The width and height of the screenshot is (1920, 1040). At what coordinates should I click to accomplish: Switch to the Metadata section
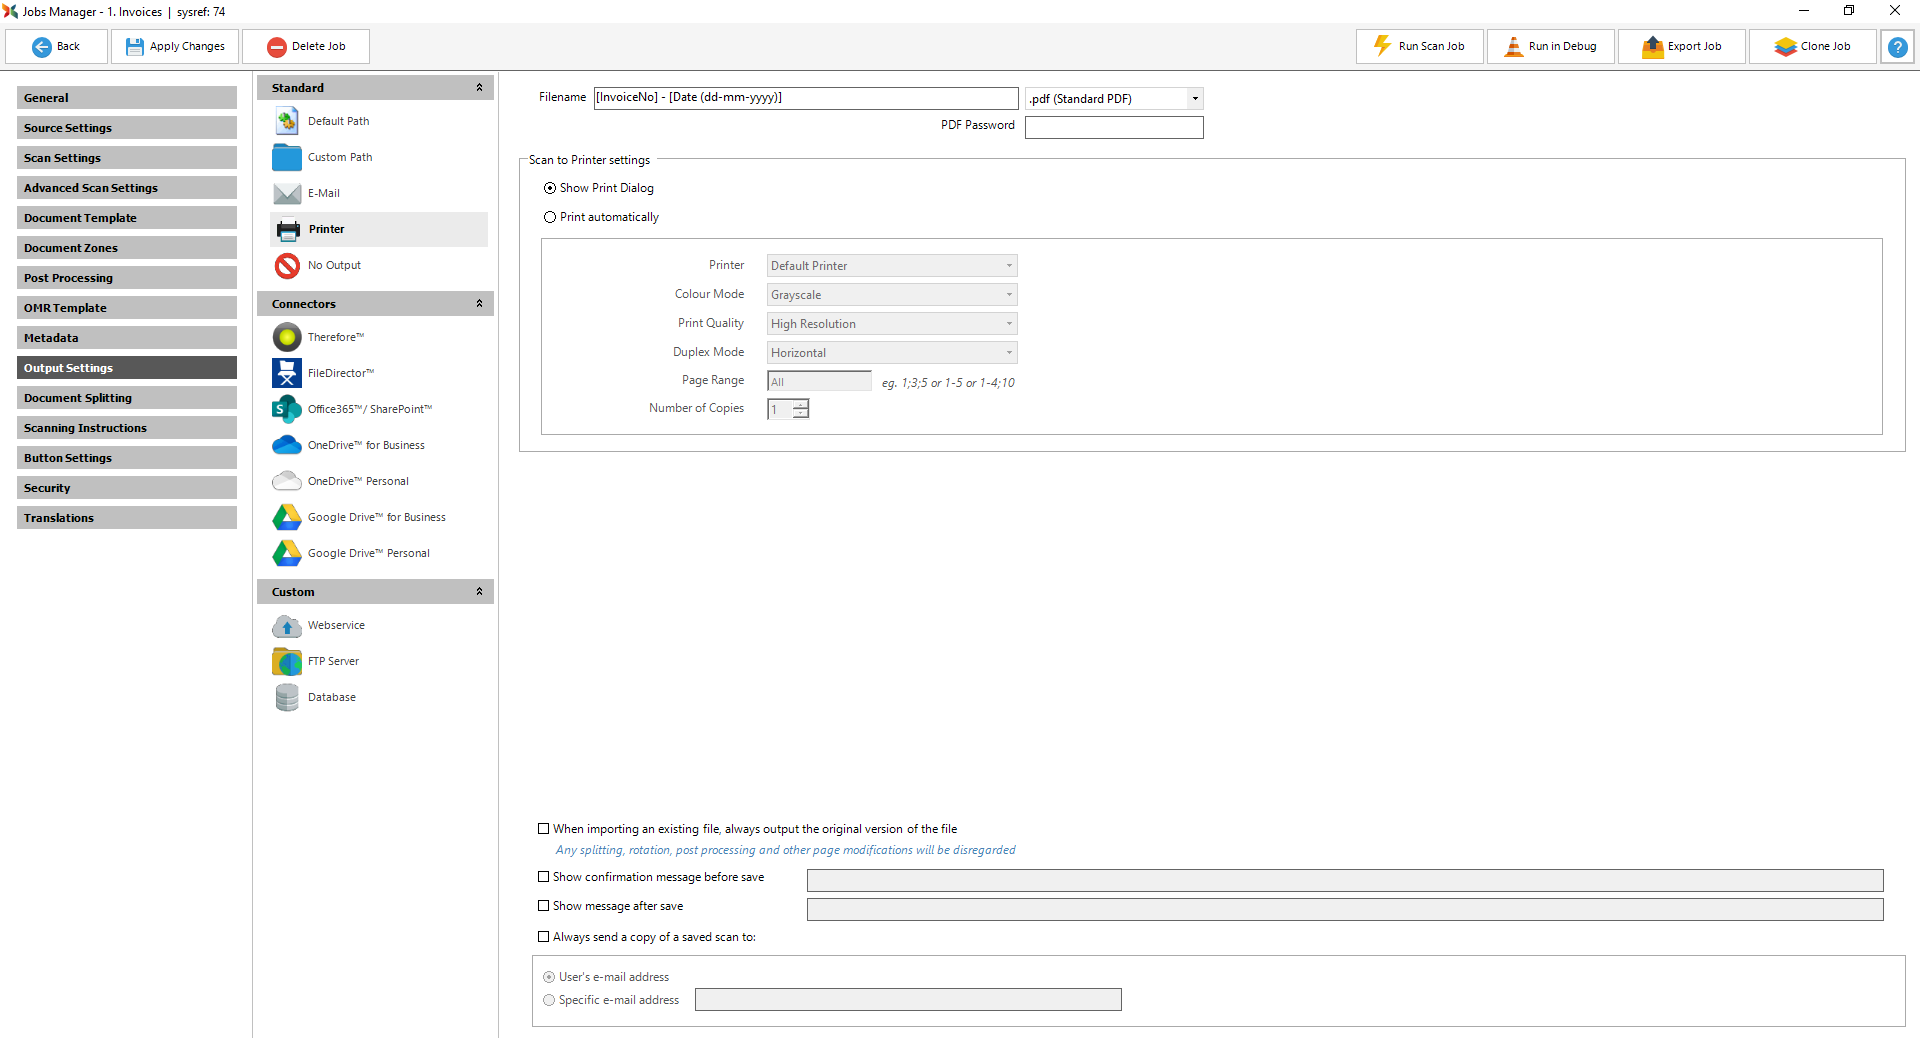pos(127,338)
